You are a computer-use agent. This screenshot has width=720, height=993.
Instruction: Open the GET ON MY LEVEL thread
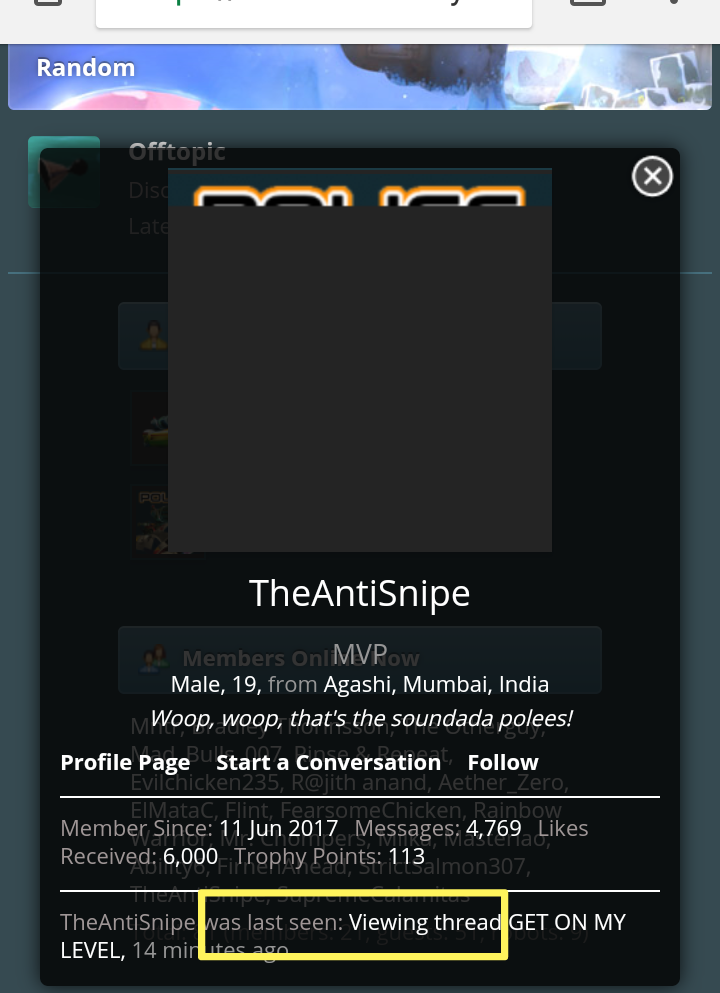343,936
